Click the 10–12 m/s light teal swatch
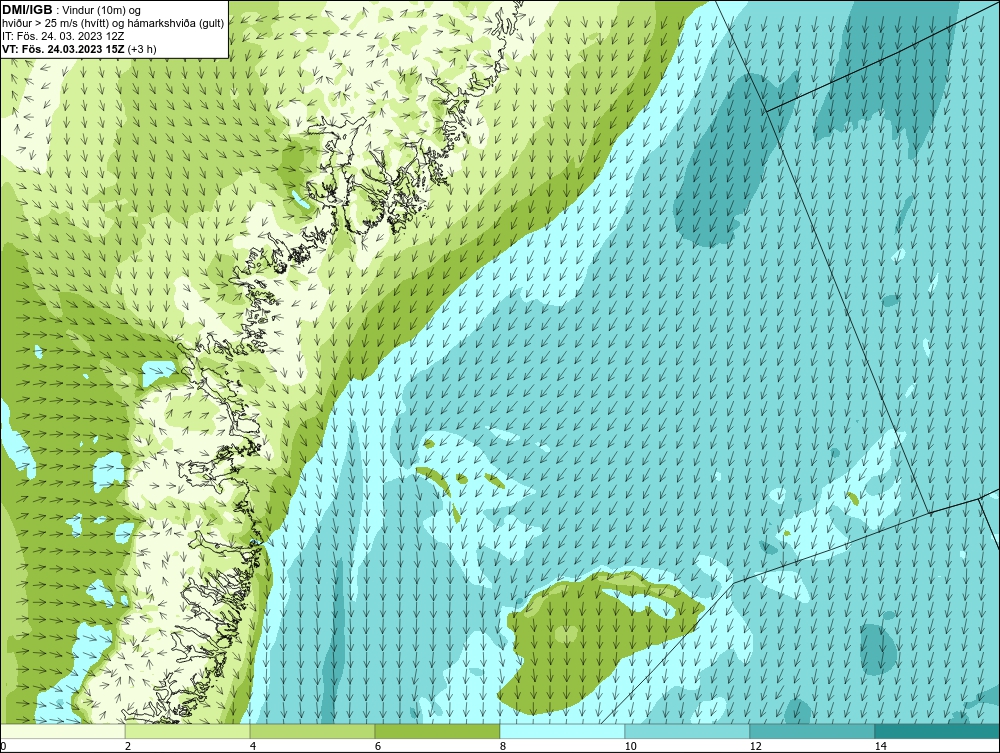 pos(688,731)
